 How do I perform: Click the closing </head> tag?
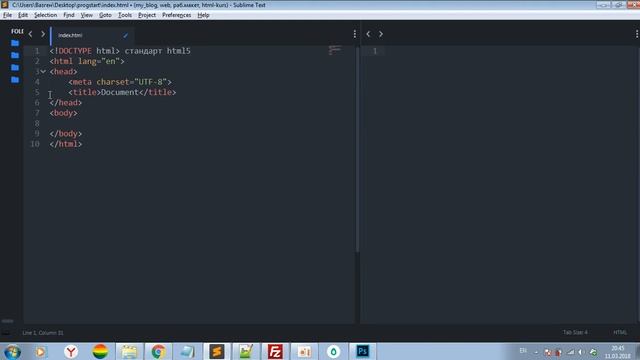(65, 103)
